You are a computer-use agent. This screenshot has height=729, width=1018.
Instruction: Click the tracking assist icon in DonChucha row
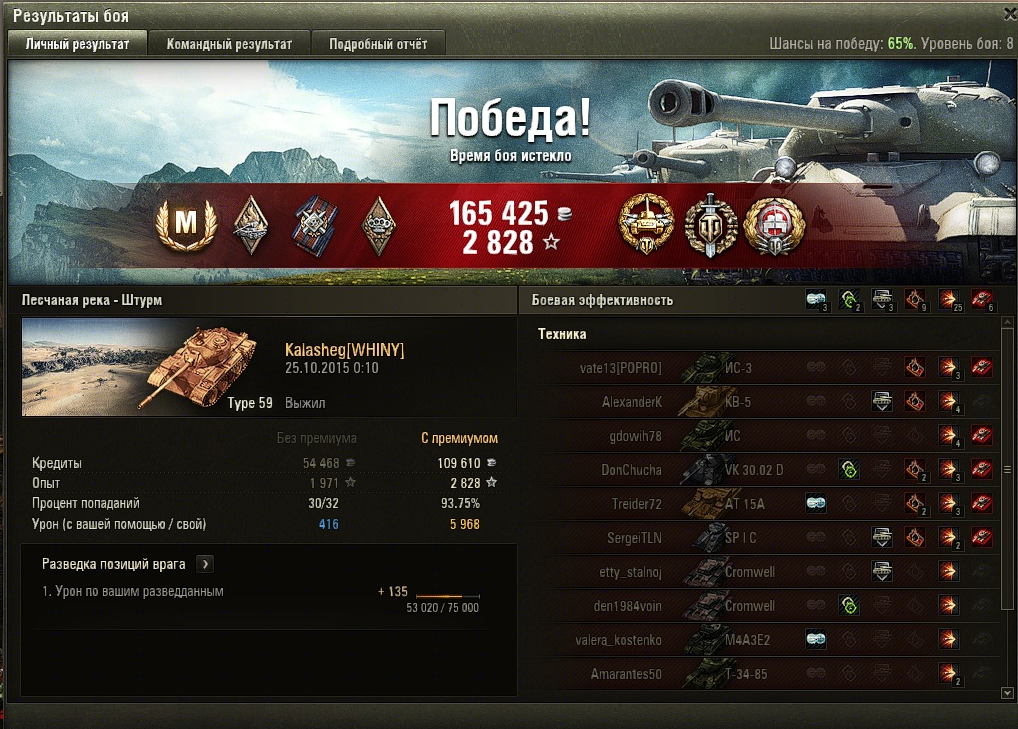pos(849,469)
